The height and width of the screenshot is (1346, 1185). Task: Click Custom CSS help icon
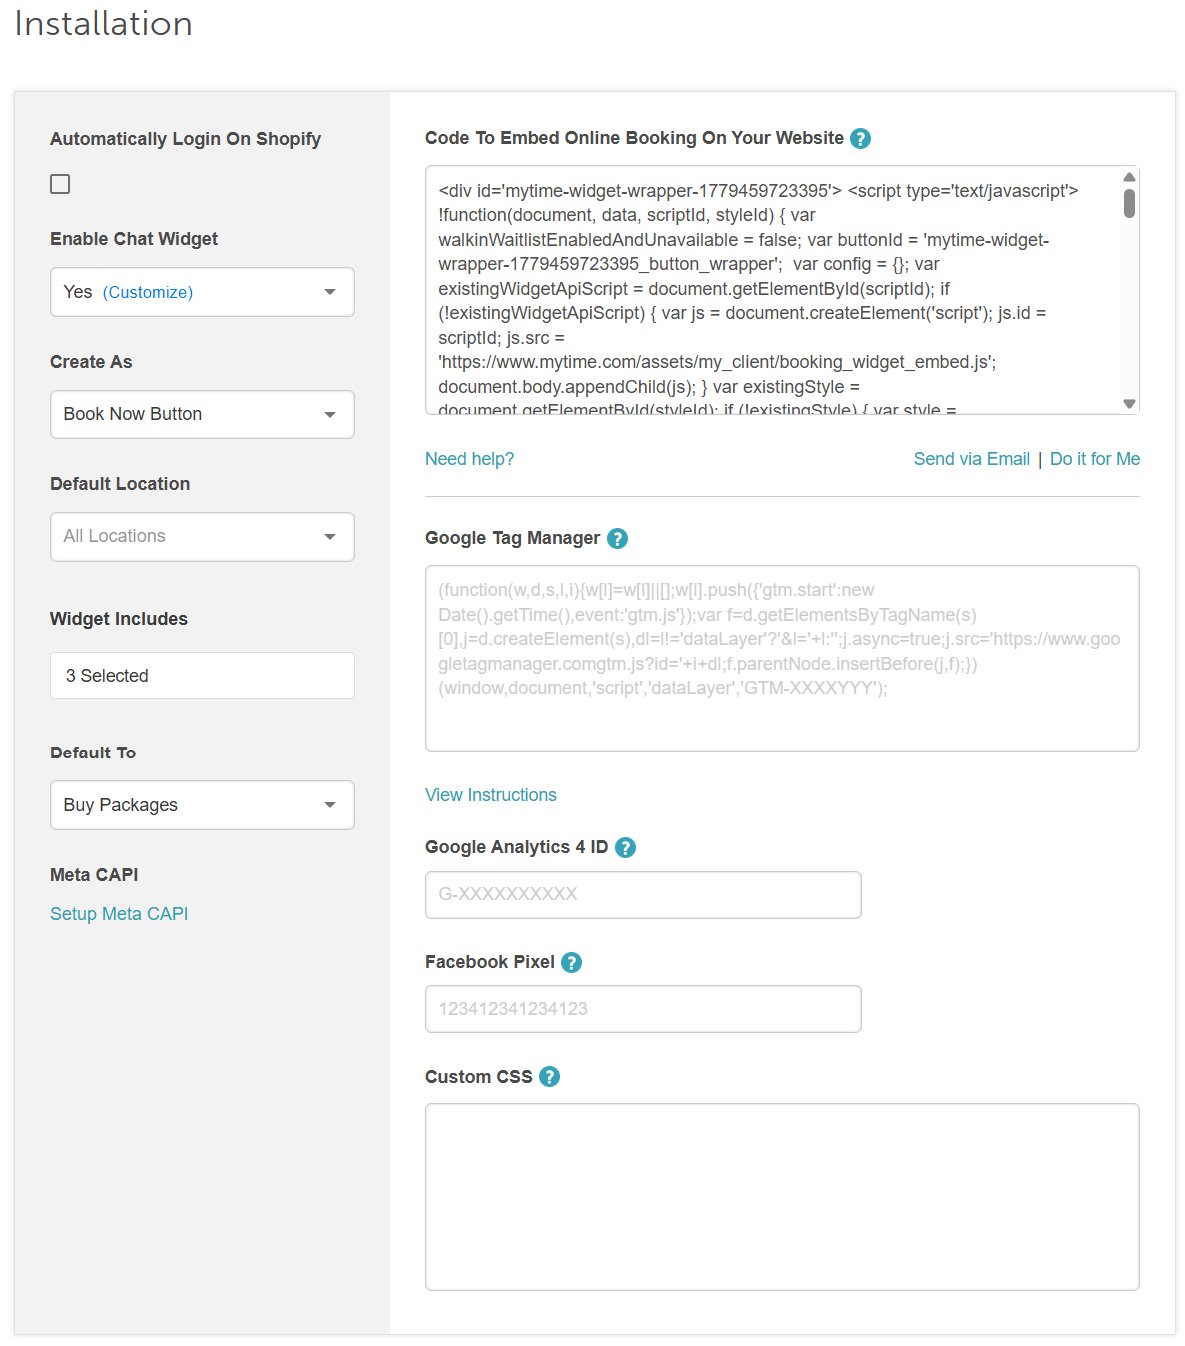[x=549, y=1077]
